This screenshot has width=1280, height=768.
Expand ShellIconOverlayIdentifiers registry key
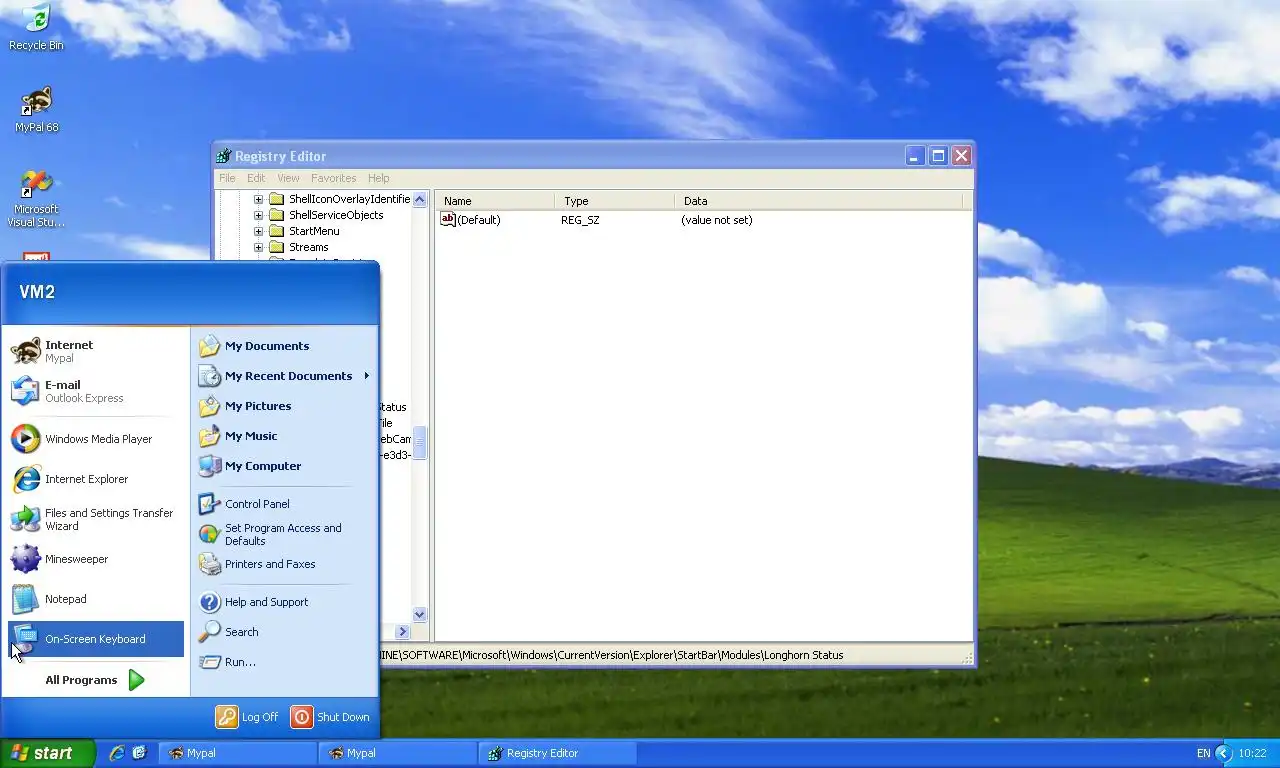pos(258,199)
